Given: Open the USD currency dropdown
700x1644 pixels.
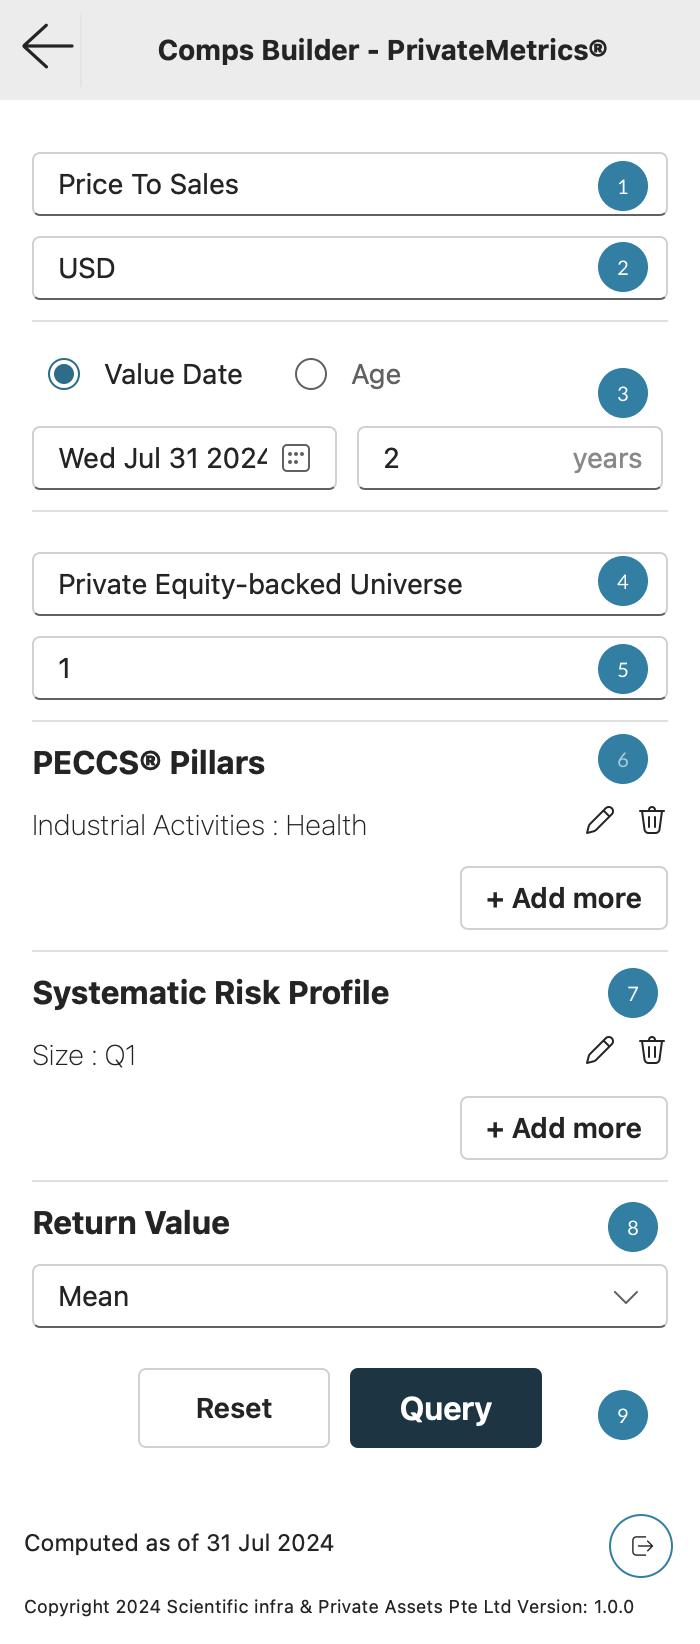Looking at the screenshot, I should 320,269.
